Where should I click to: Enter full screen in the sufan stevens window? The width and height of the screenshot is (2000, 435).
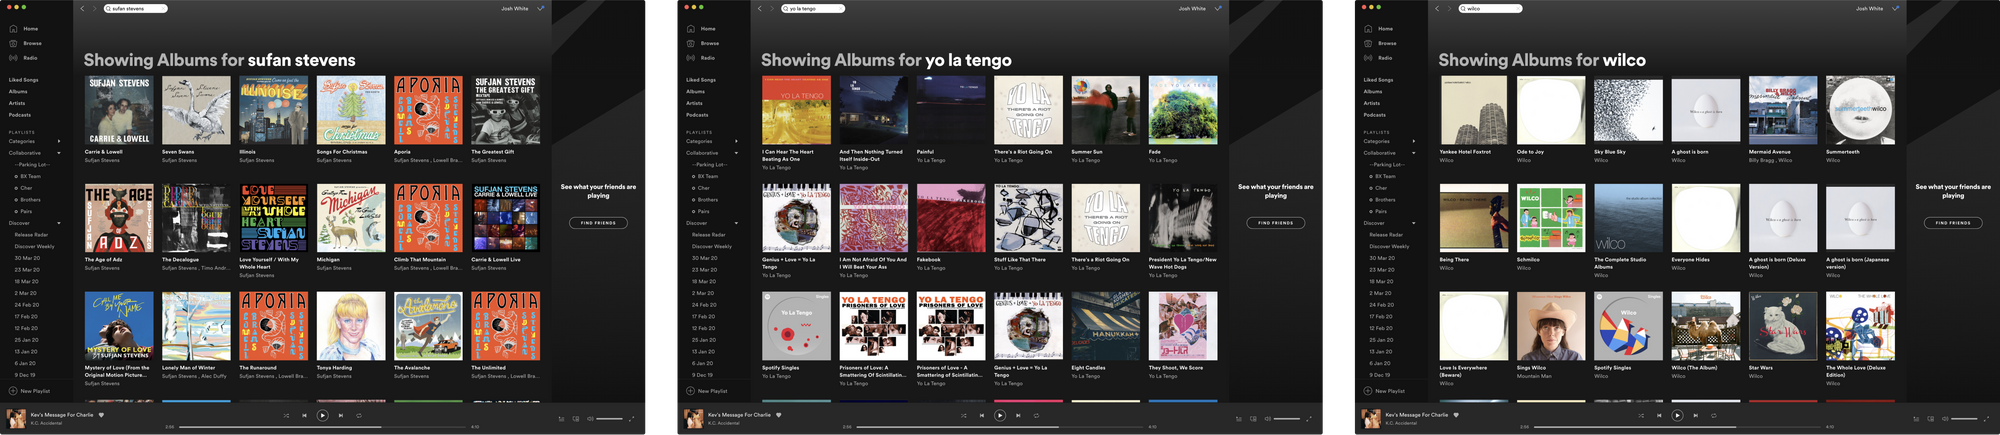(x=631, y=419)
